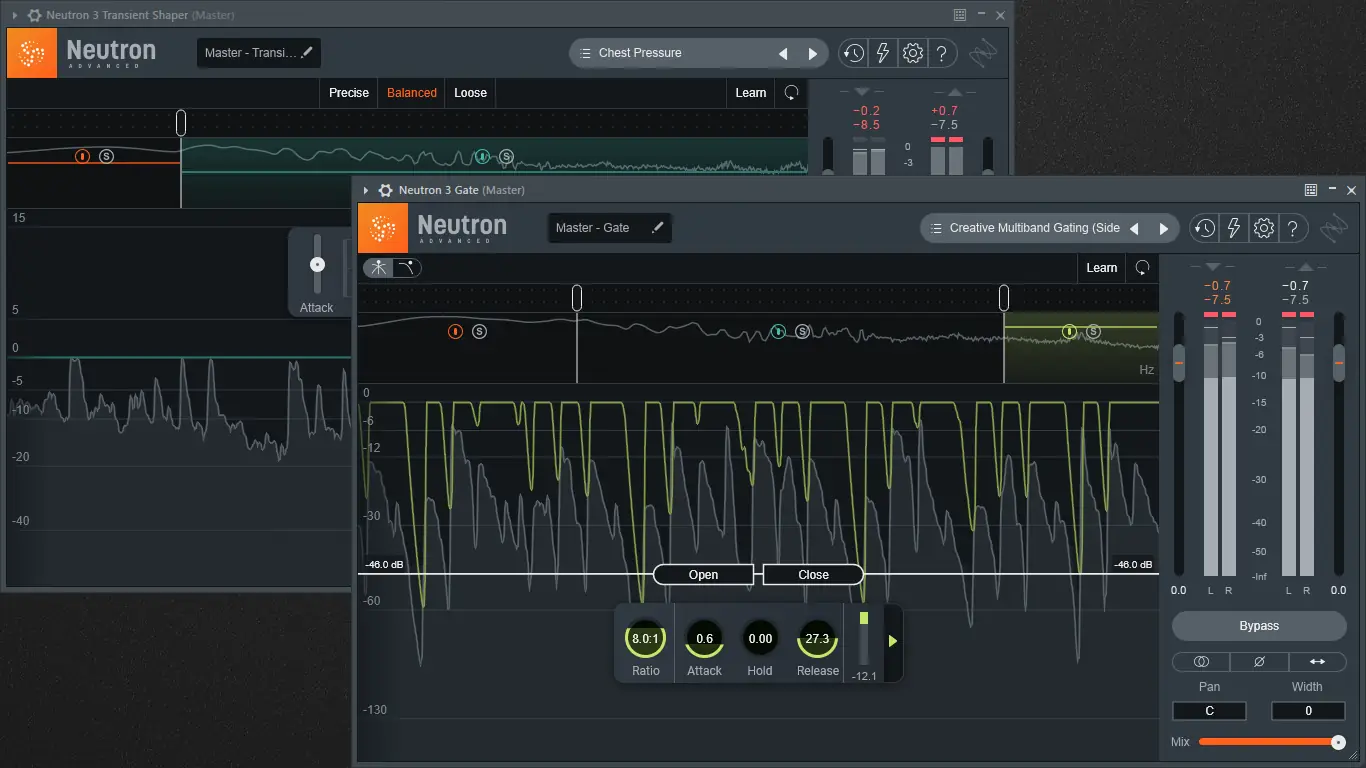The height and width of the screenshot is (768, 1366).
Task: Solo the orange low band in Transient Shaper
Action: tap(107, 156)
